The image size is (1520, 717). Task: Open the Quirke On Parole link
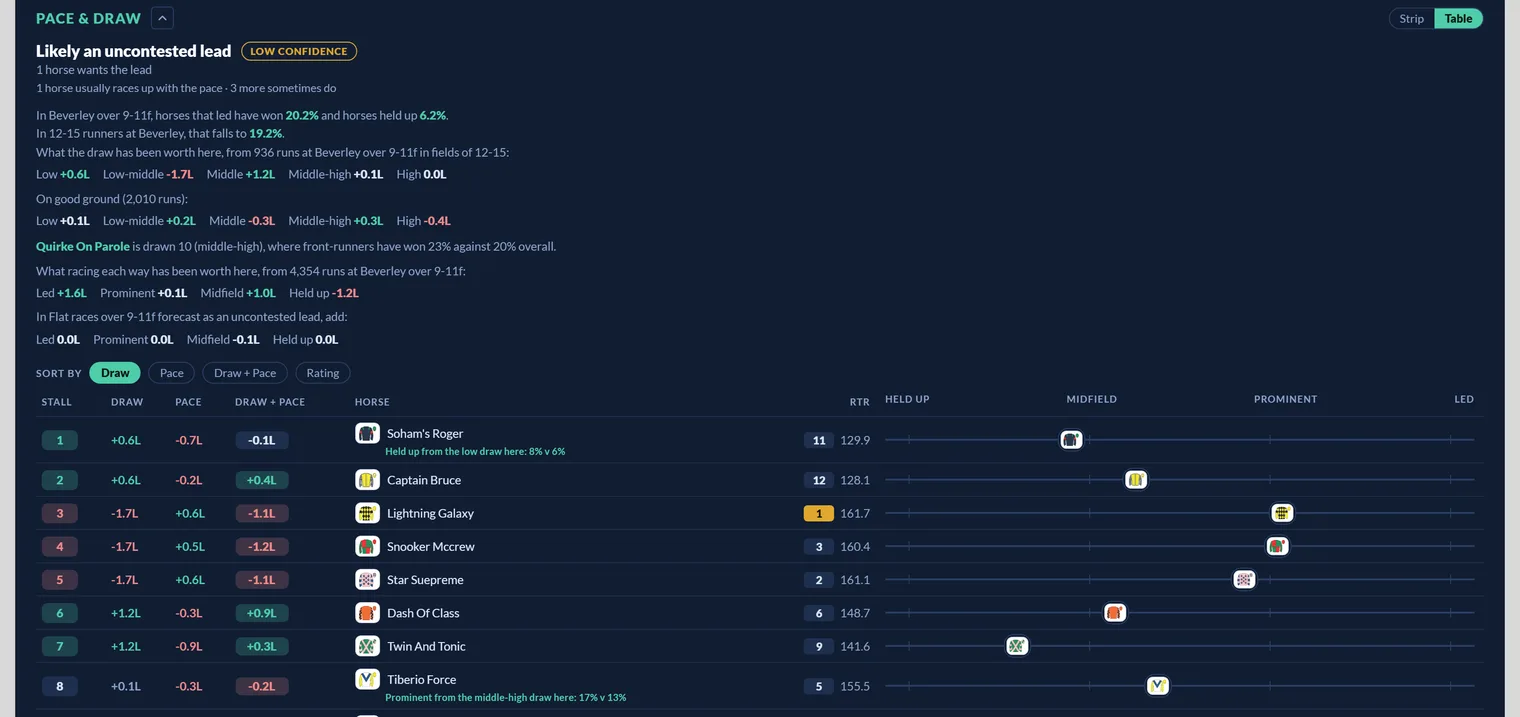point(83,246)
